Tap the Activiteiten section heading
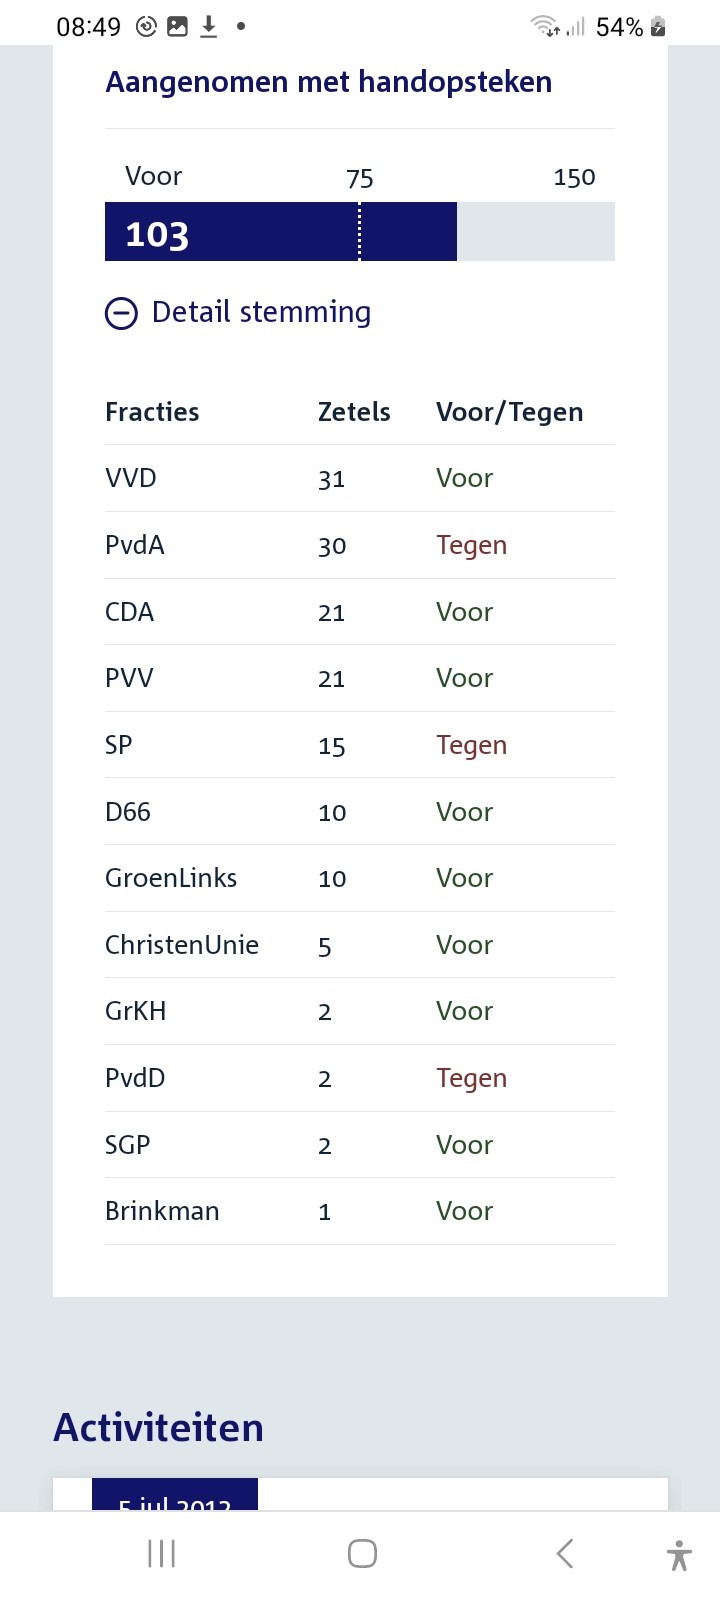Viewport: 720px width, 1600px height. point(158,1428)
